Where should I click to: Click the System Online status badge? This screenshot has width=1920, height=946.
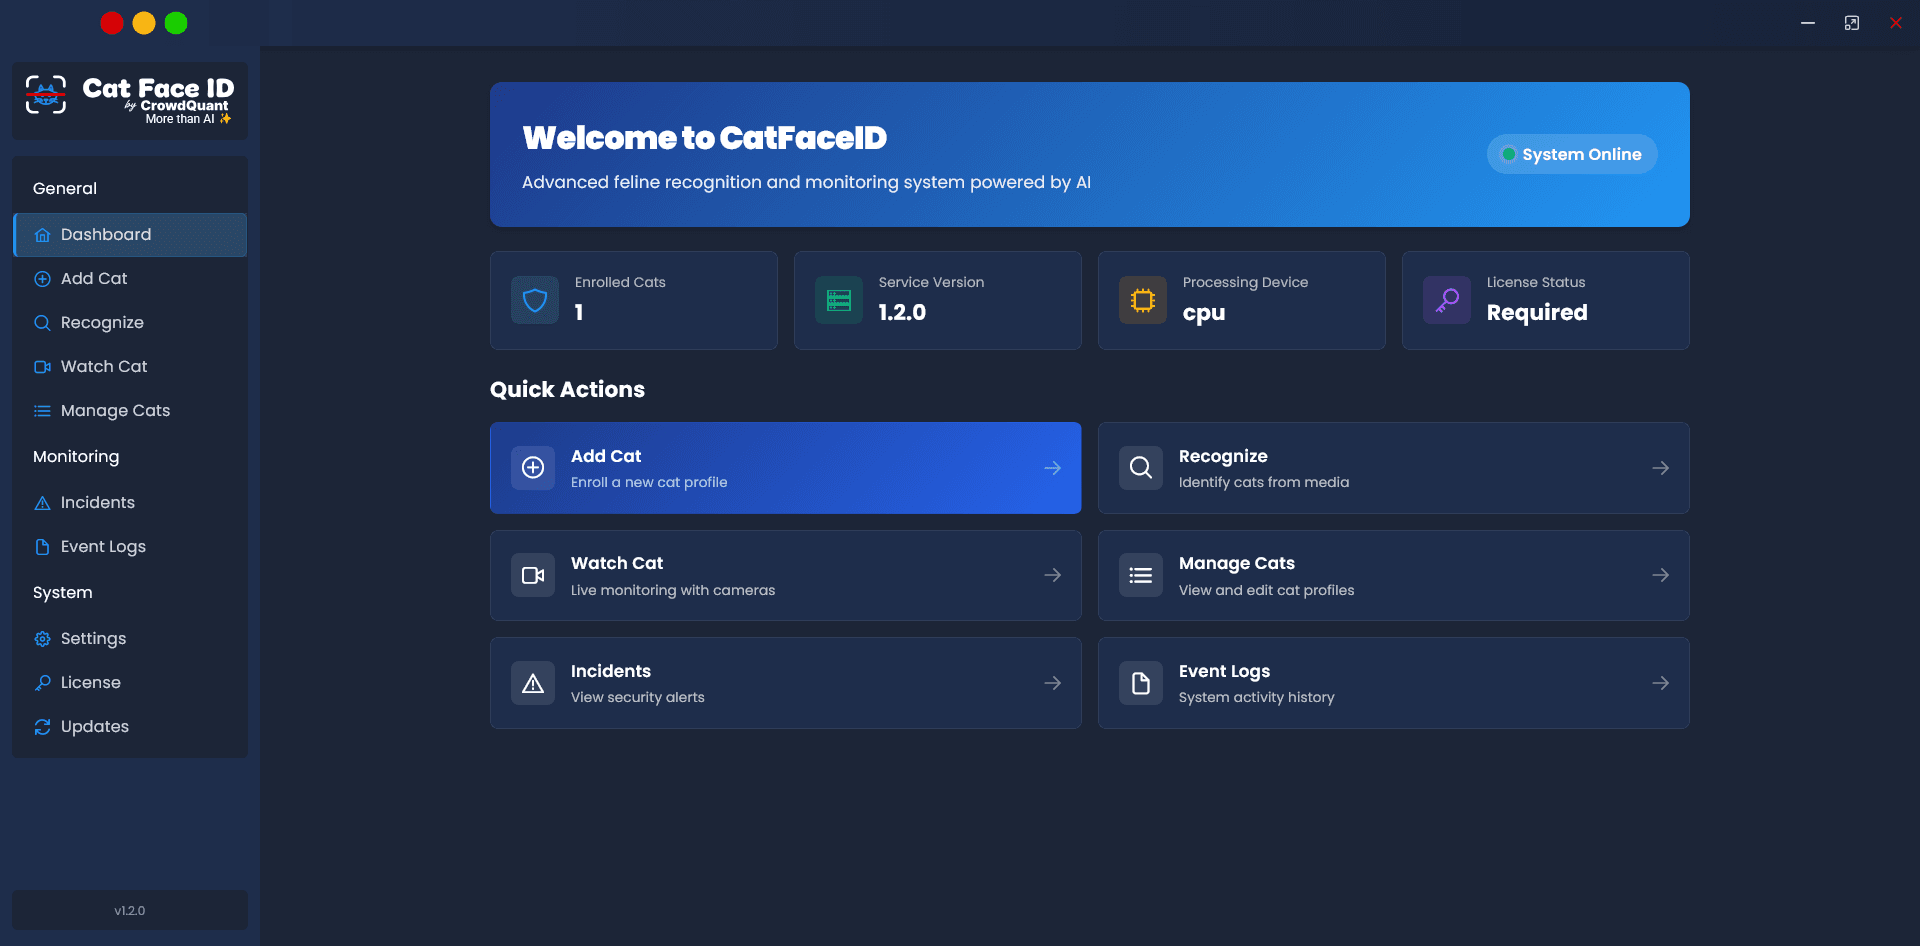pos(1572,154)
